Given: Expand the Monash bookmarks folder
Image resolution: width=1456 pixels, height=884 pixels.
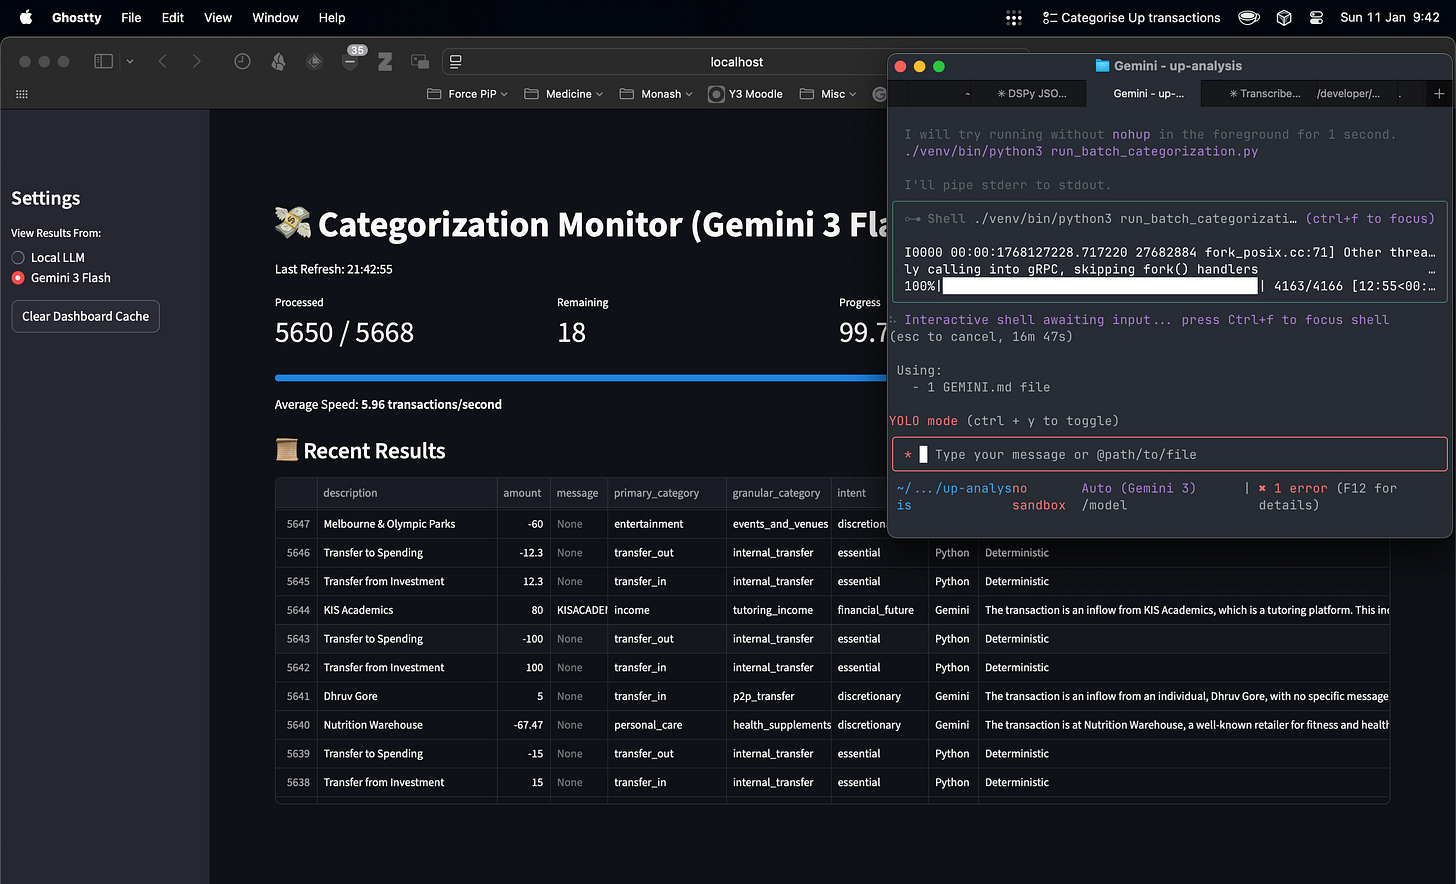Looking at the screenshot, I should 655,94.
